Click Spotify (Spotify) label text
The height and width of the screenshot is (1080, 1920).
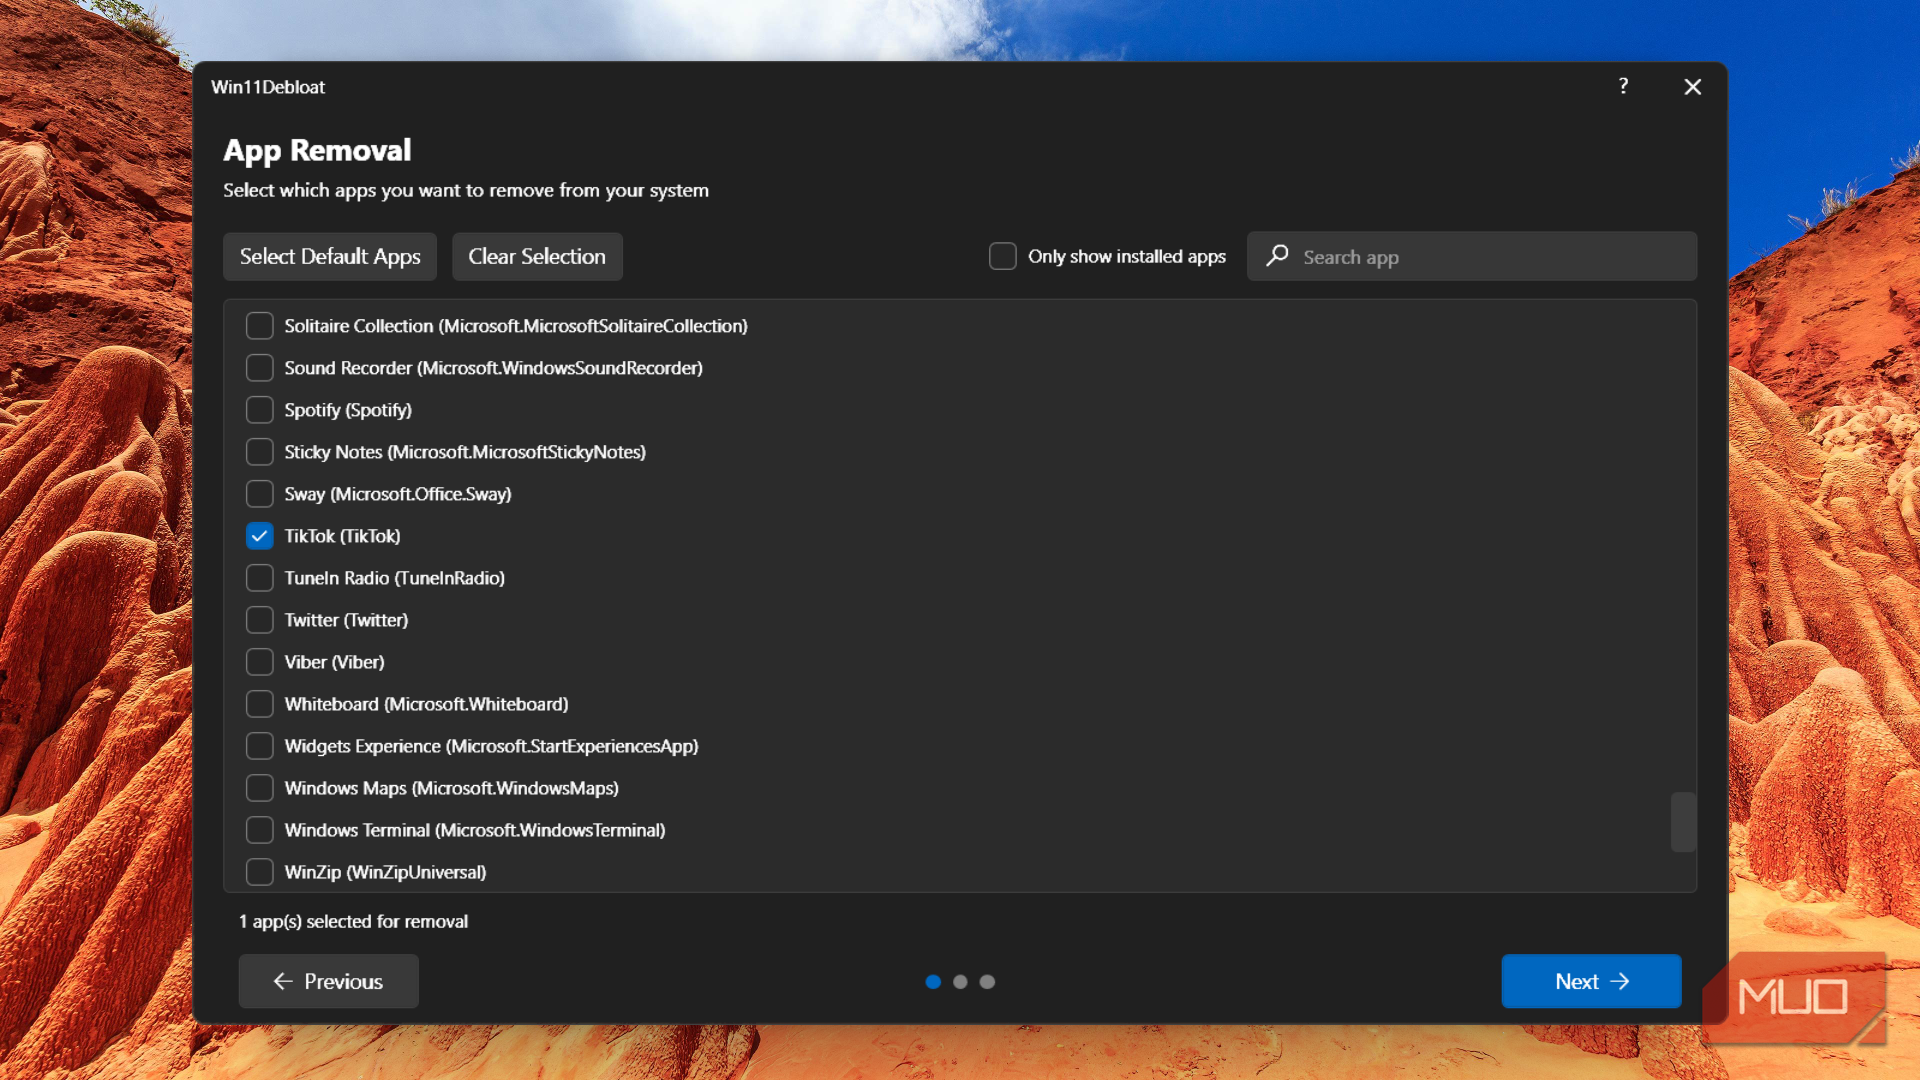(348, 410)
